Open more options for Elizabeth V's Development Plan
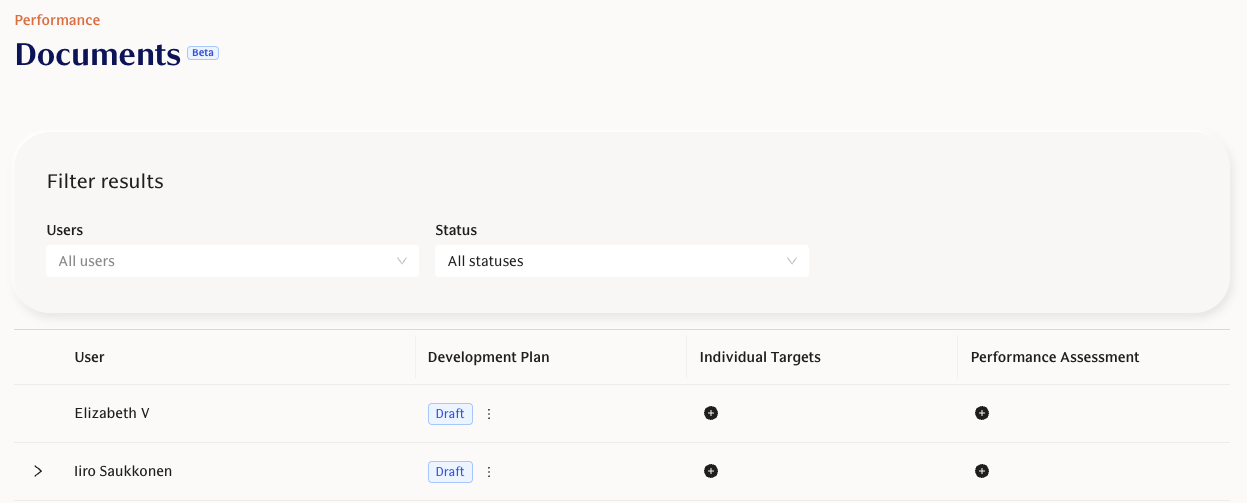1247x503 pixels. click(x=489, y=414)
